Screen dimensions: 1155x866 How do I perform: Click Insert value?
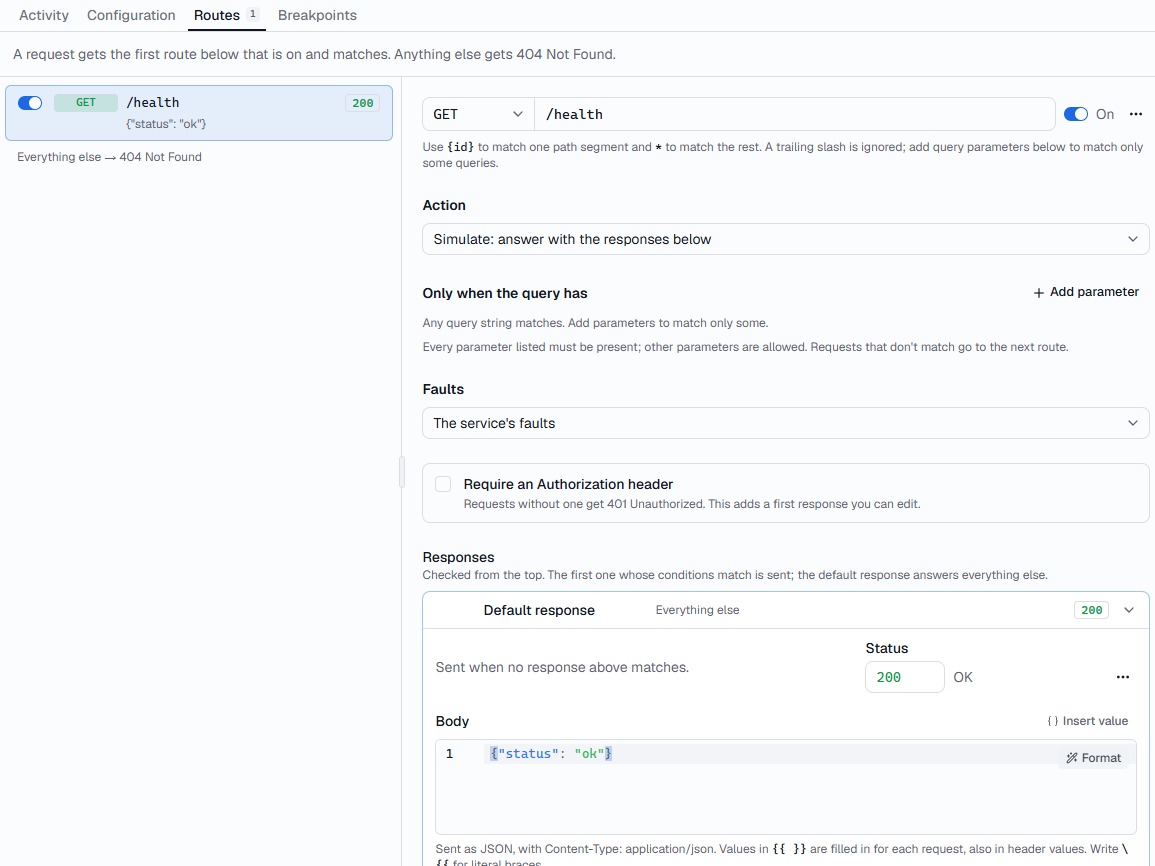(x=1087, y=721)
